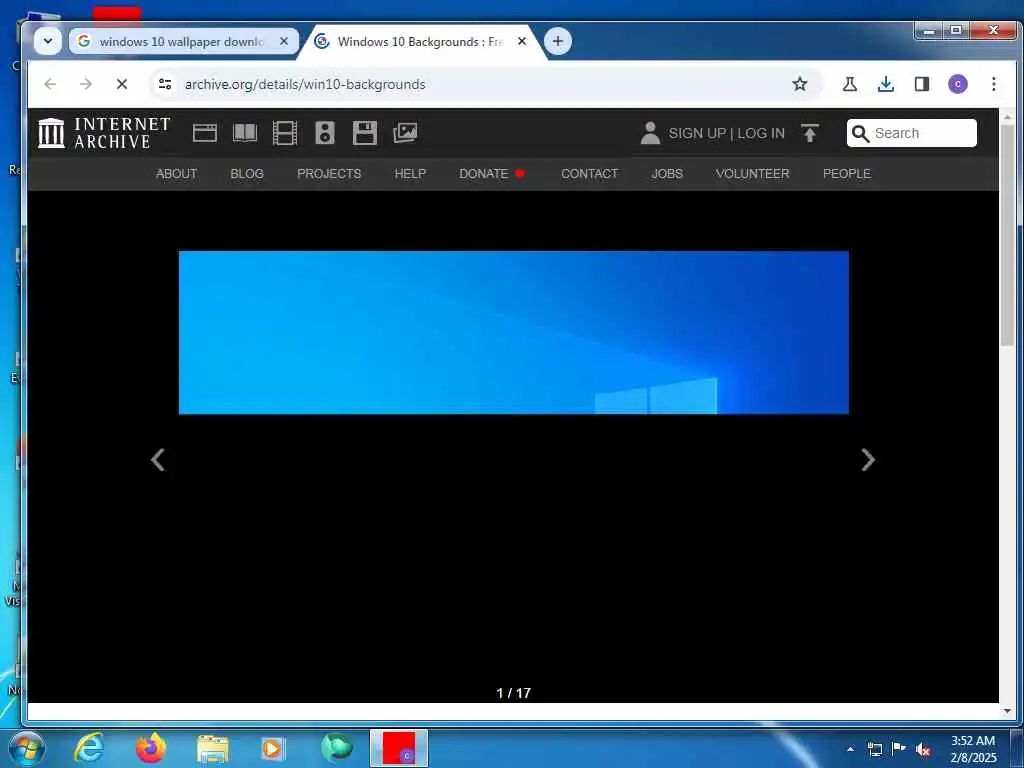Click the SIGN UP link
Screen dimensions: 1024x768
(x=697, y=133)
